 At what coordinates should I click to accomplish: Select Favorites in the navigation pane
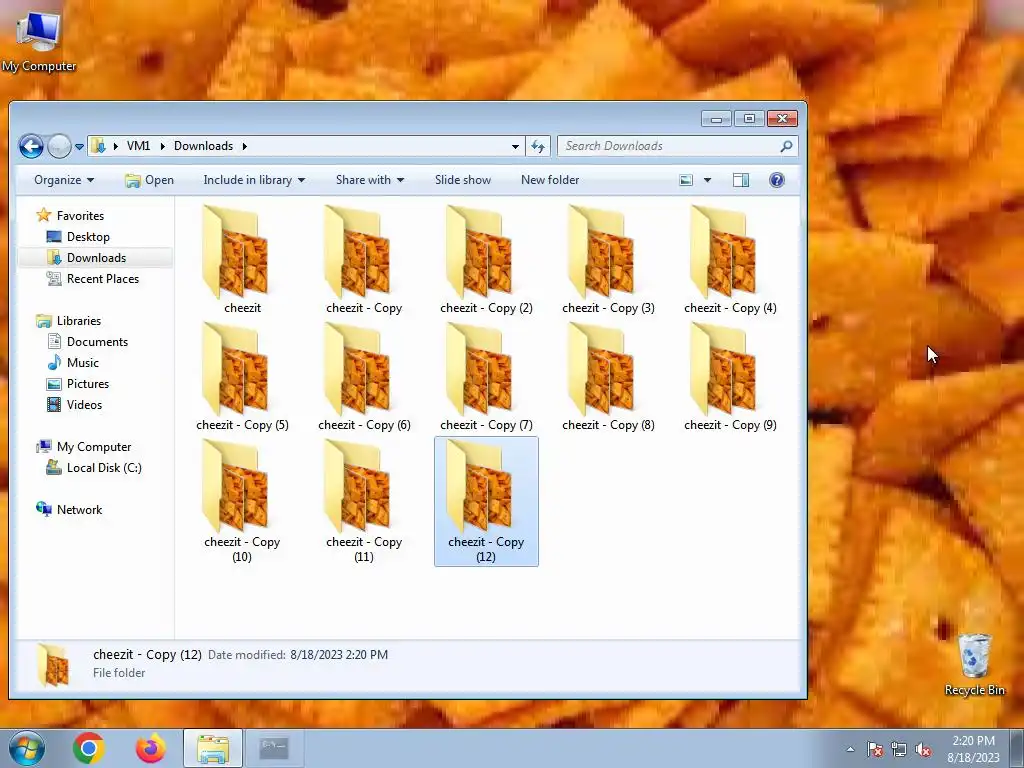pyautogui.click(x=71, y=216)
